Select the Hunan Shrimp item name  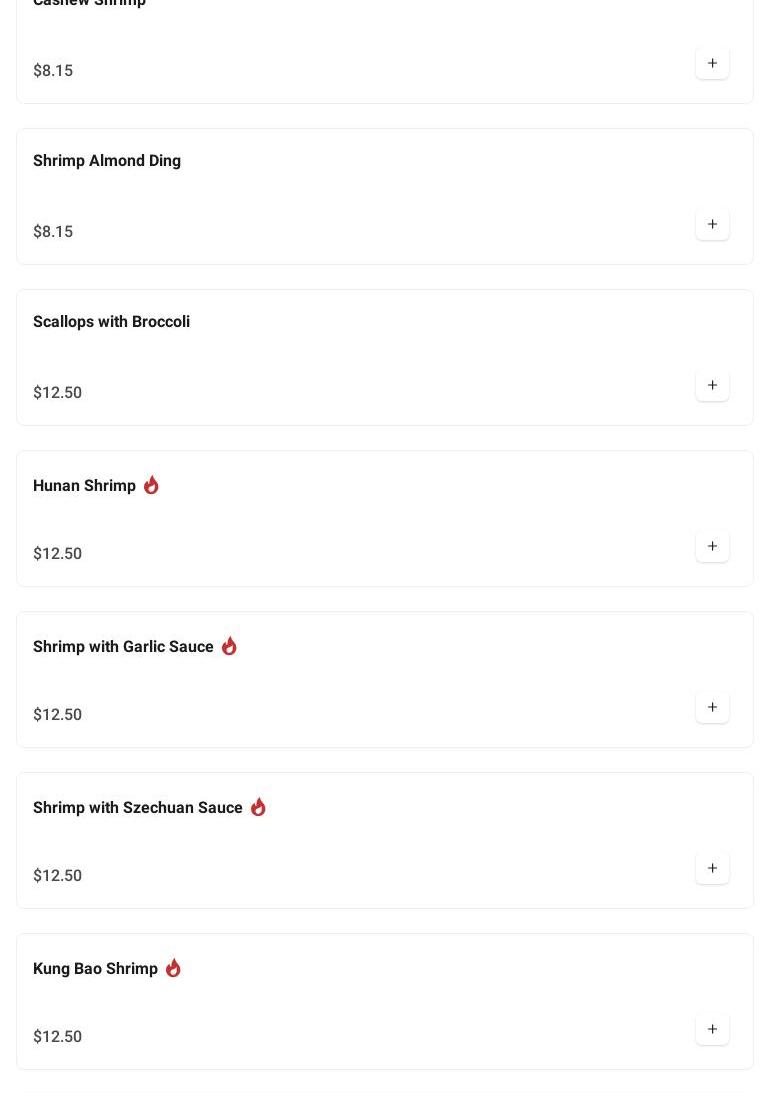84,486
